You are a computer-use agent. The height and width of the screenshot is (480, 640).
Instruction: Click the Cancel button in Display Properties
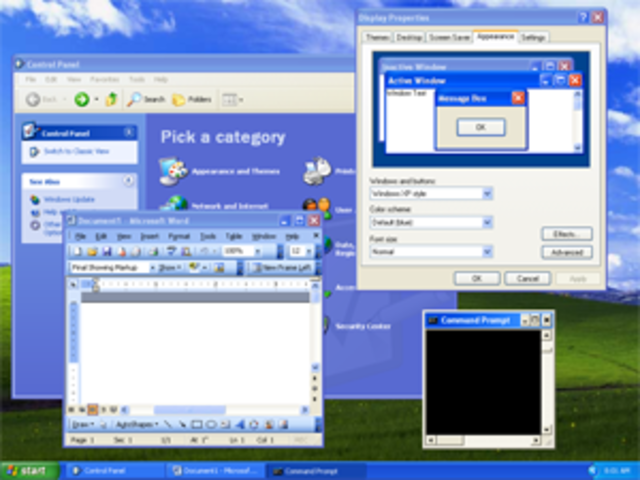pos(528,278)
